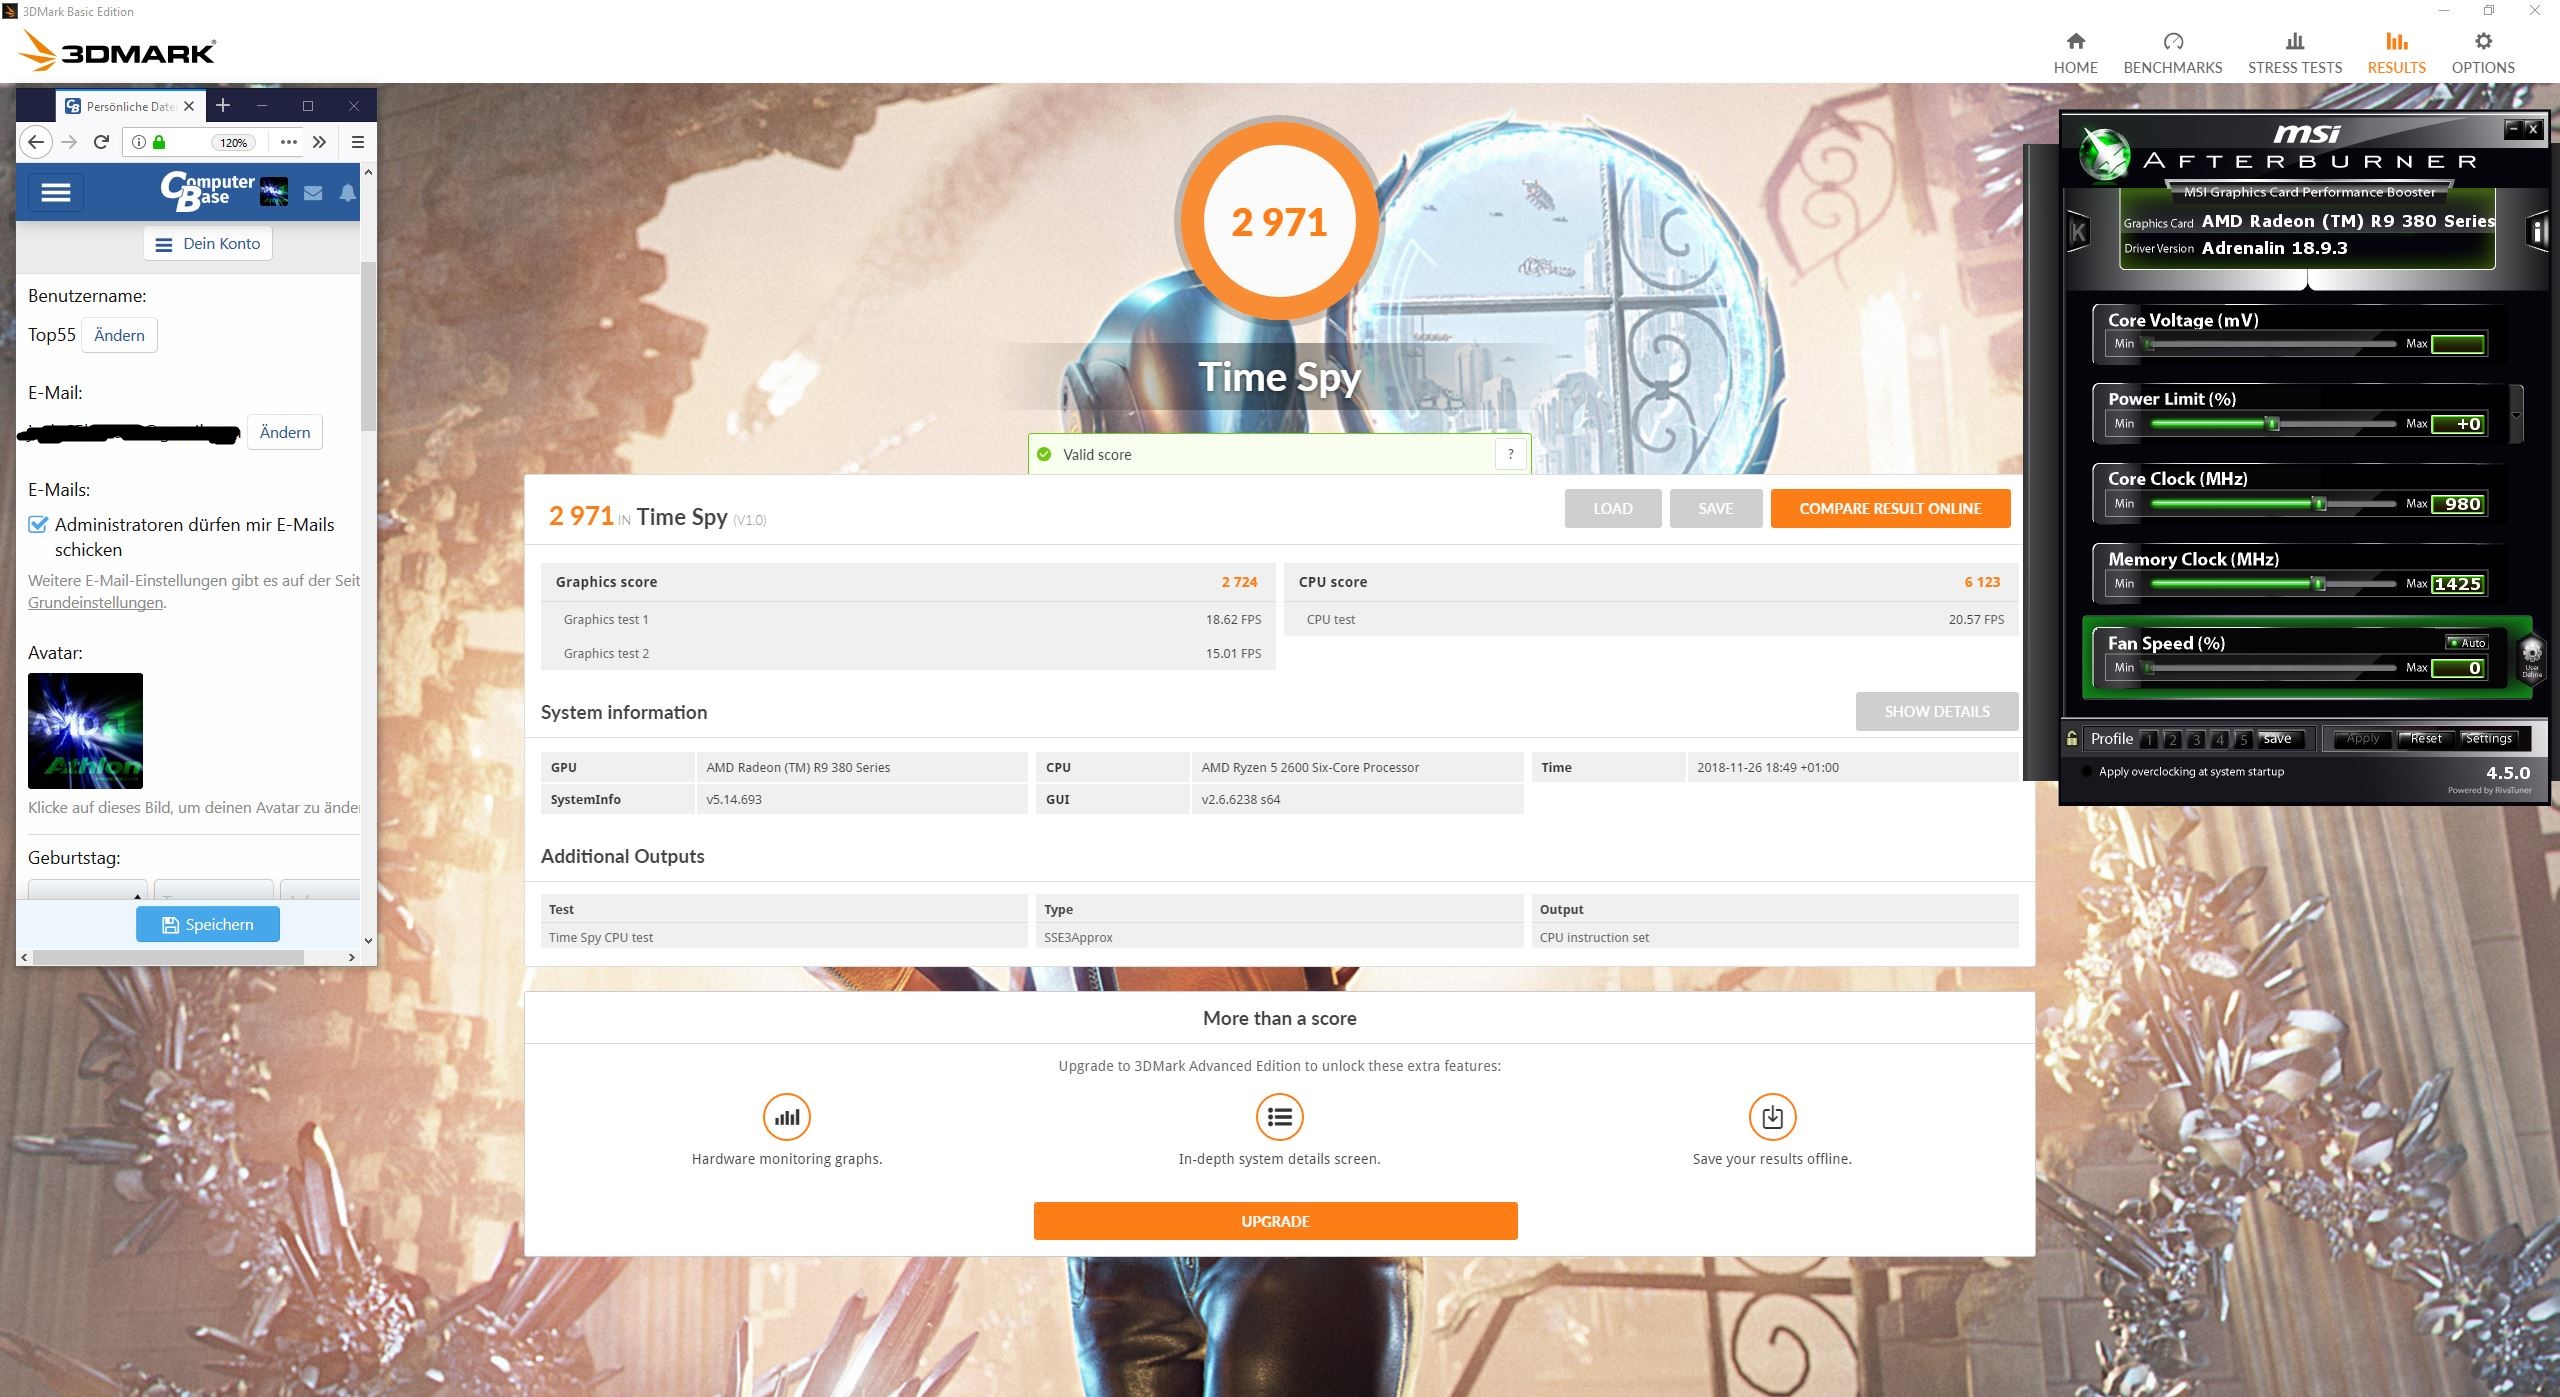Viewport: 2560px width, 1397px height.
Task: Open the Grundeinstellungen link
Action: click(x=95, y=602)
